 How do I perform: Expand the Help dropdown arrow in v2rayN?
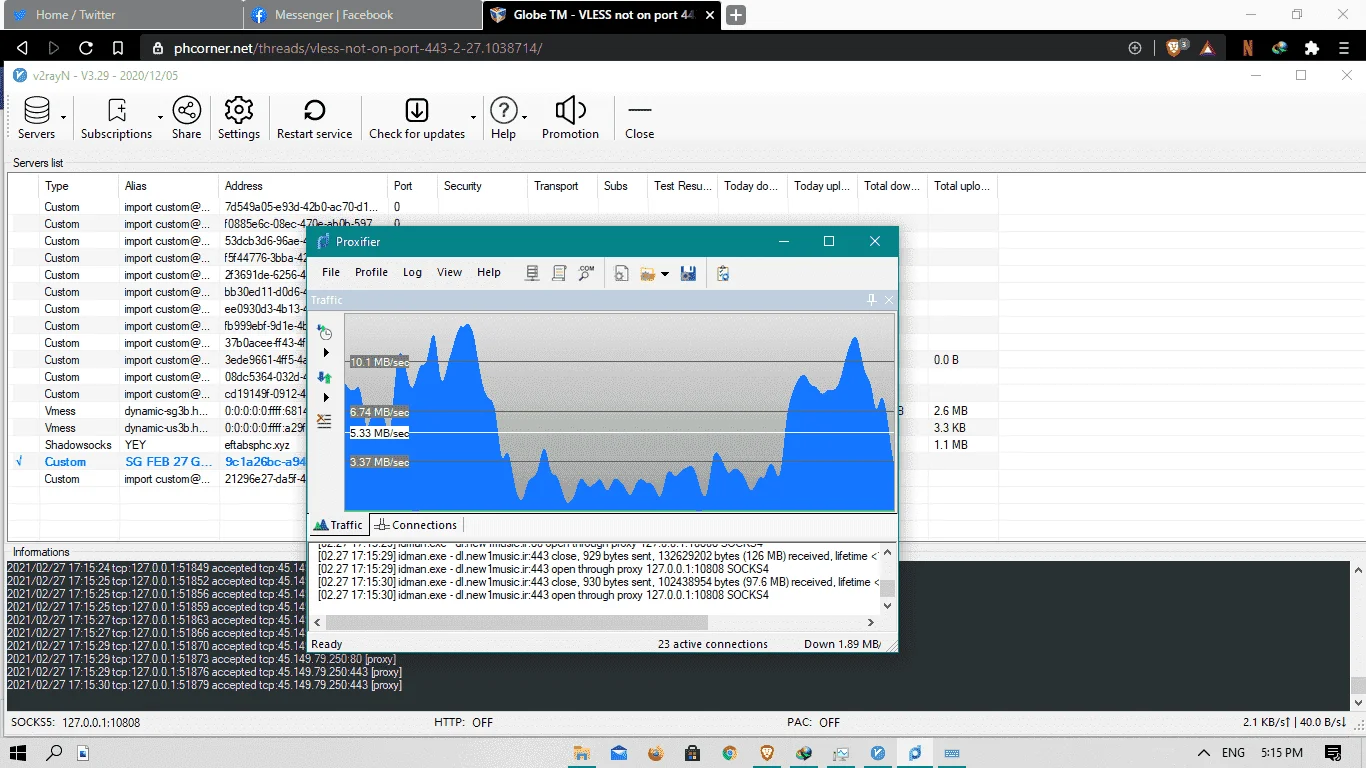(524, 118)
